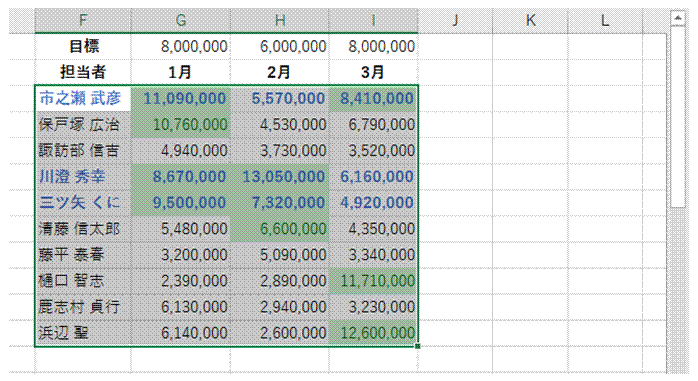698x381 pixels.
Task: Click the scroll up arrow button
Action: (678, 18)
